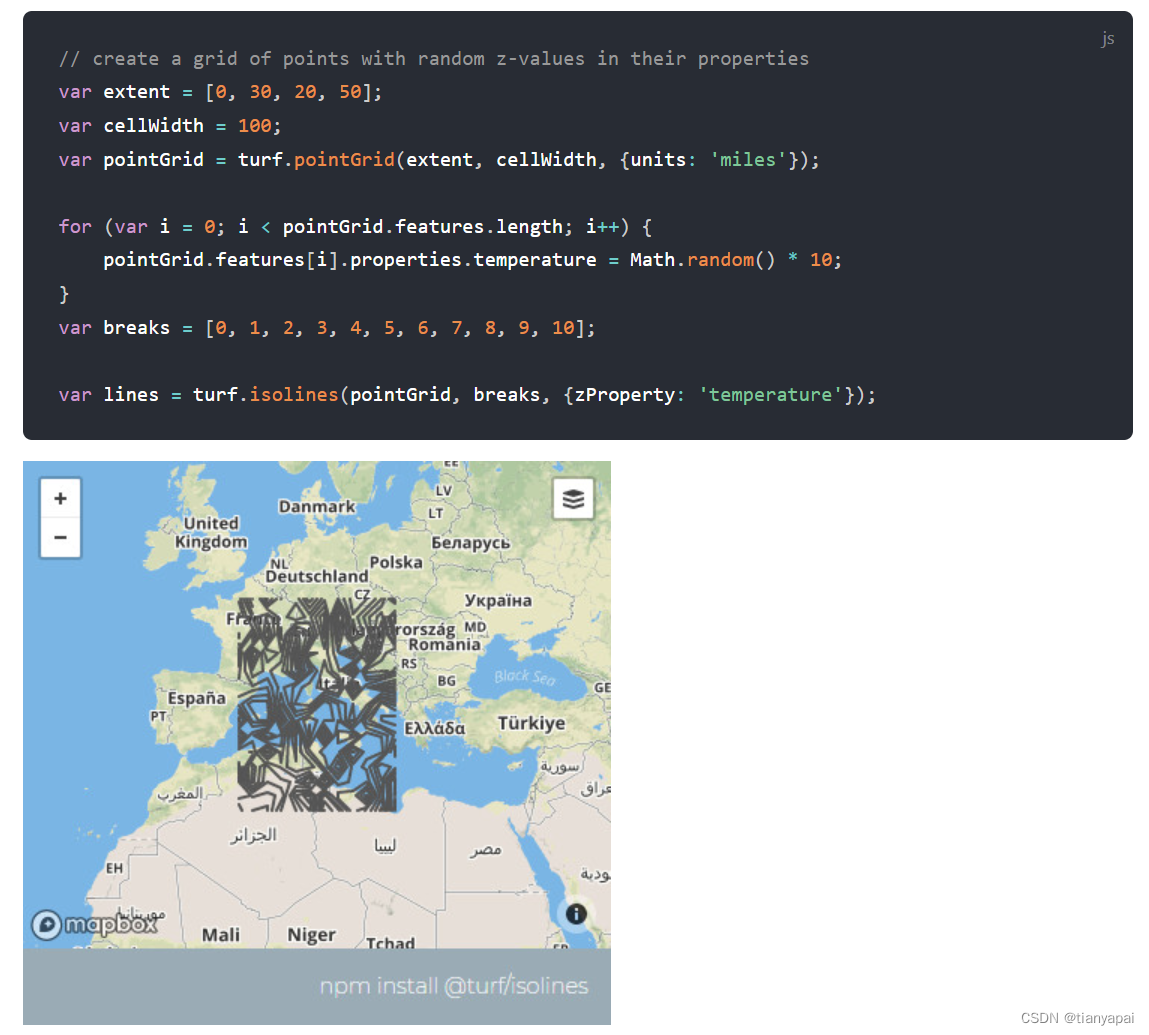Click the 'miles' units string in code

748,159
